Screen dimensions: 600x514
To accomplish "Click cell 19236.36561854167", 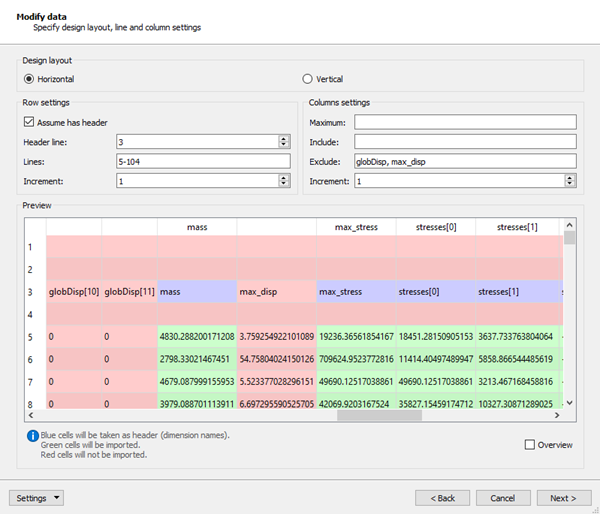I will (x=356, y=336).
